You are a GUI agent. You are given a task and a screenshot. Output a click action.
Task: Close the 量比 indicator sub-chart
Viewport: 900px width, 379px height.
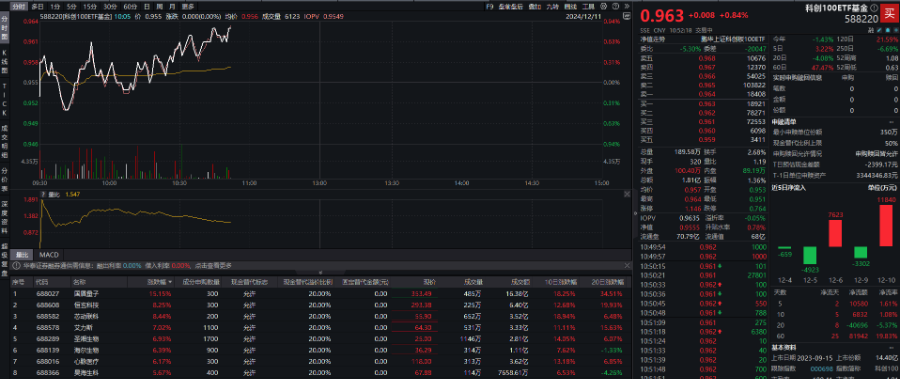(x=627, y=194)
